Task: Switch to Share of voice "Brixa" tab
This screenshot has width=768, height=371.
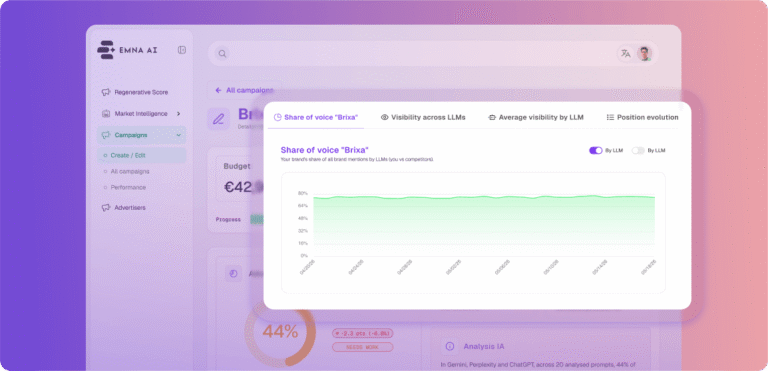Action: pyautogui.click(x=316, y=118)
